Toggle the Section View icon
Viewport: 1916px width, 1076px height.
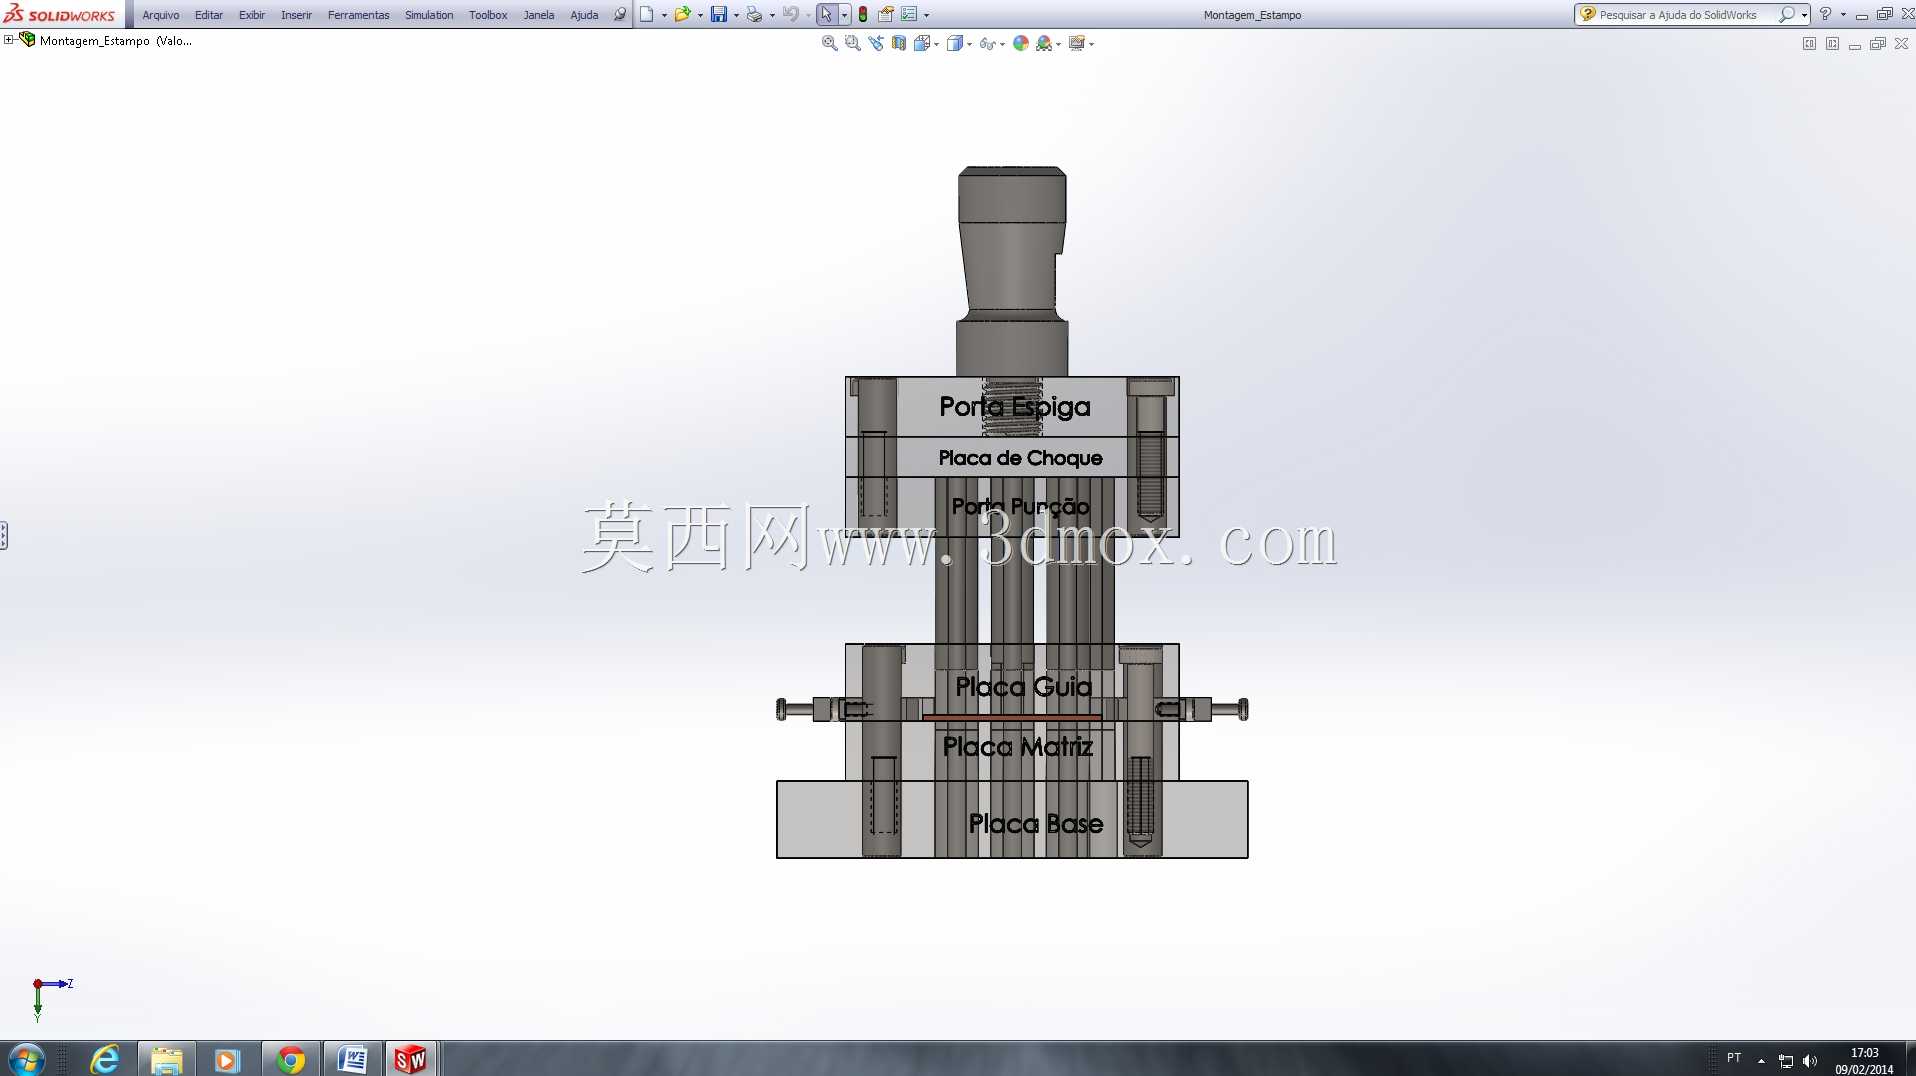point(899,43)
